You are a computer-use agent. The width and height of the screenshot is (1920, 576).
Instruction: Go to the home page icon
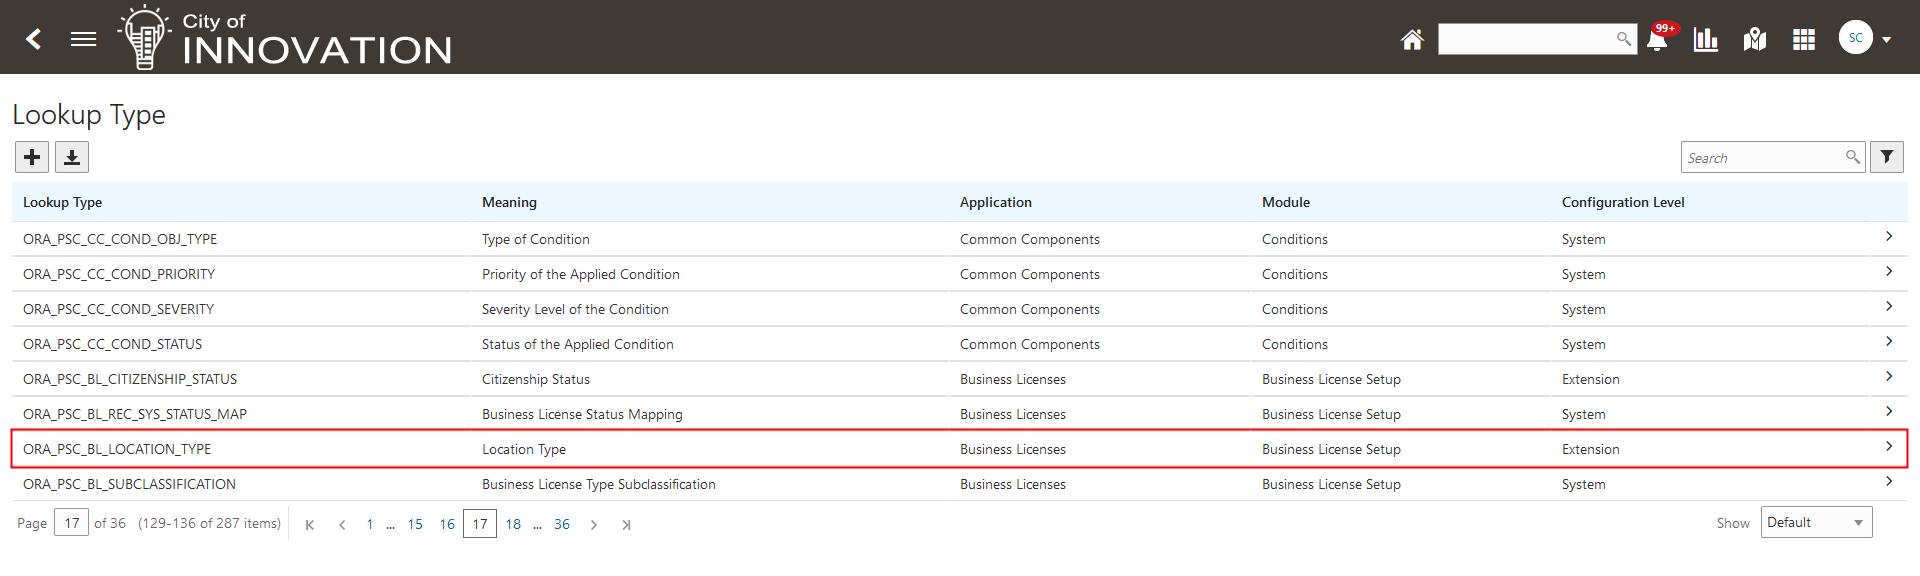[x=1412, y=40]
